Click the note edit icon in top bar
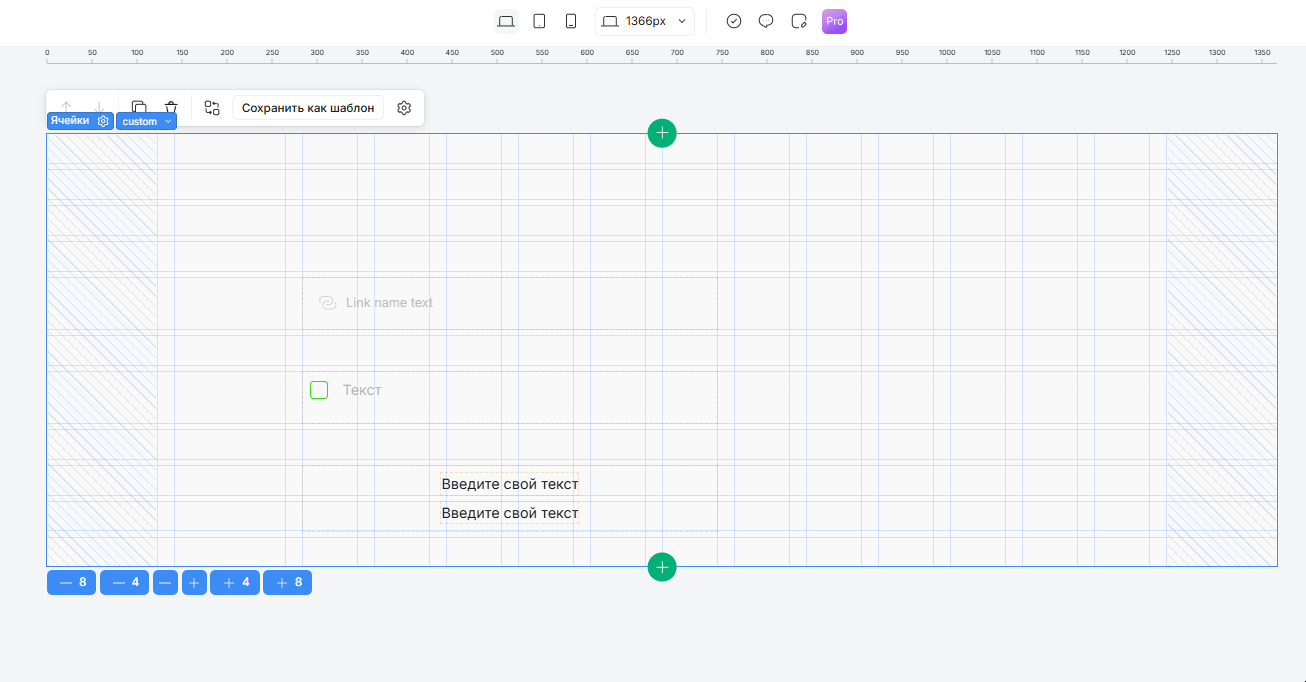Screen dimensions: 1306x682 pyautogui.click(x=799, y=21)
